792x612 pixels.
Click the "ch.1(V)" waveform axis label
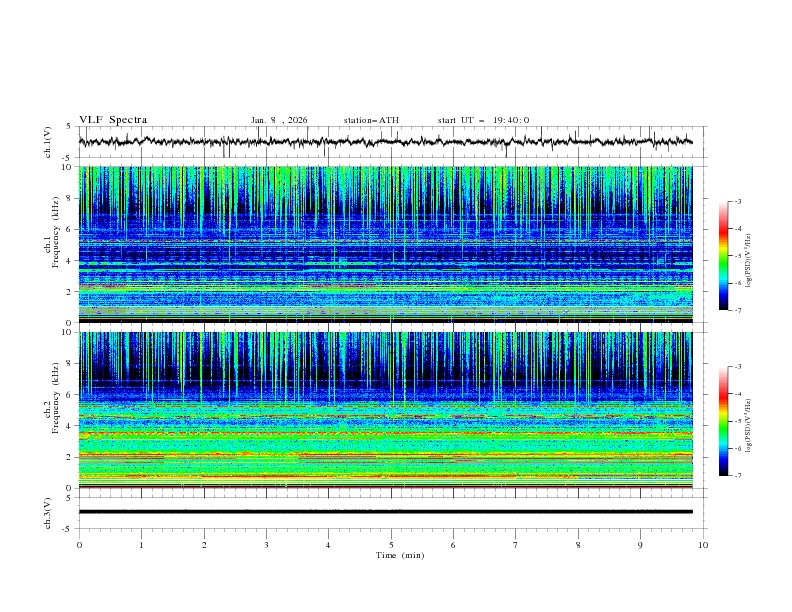coord(48,142)
